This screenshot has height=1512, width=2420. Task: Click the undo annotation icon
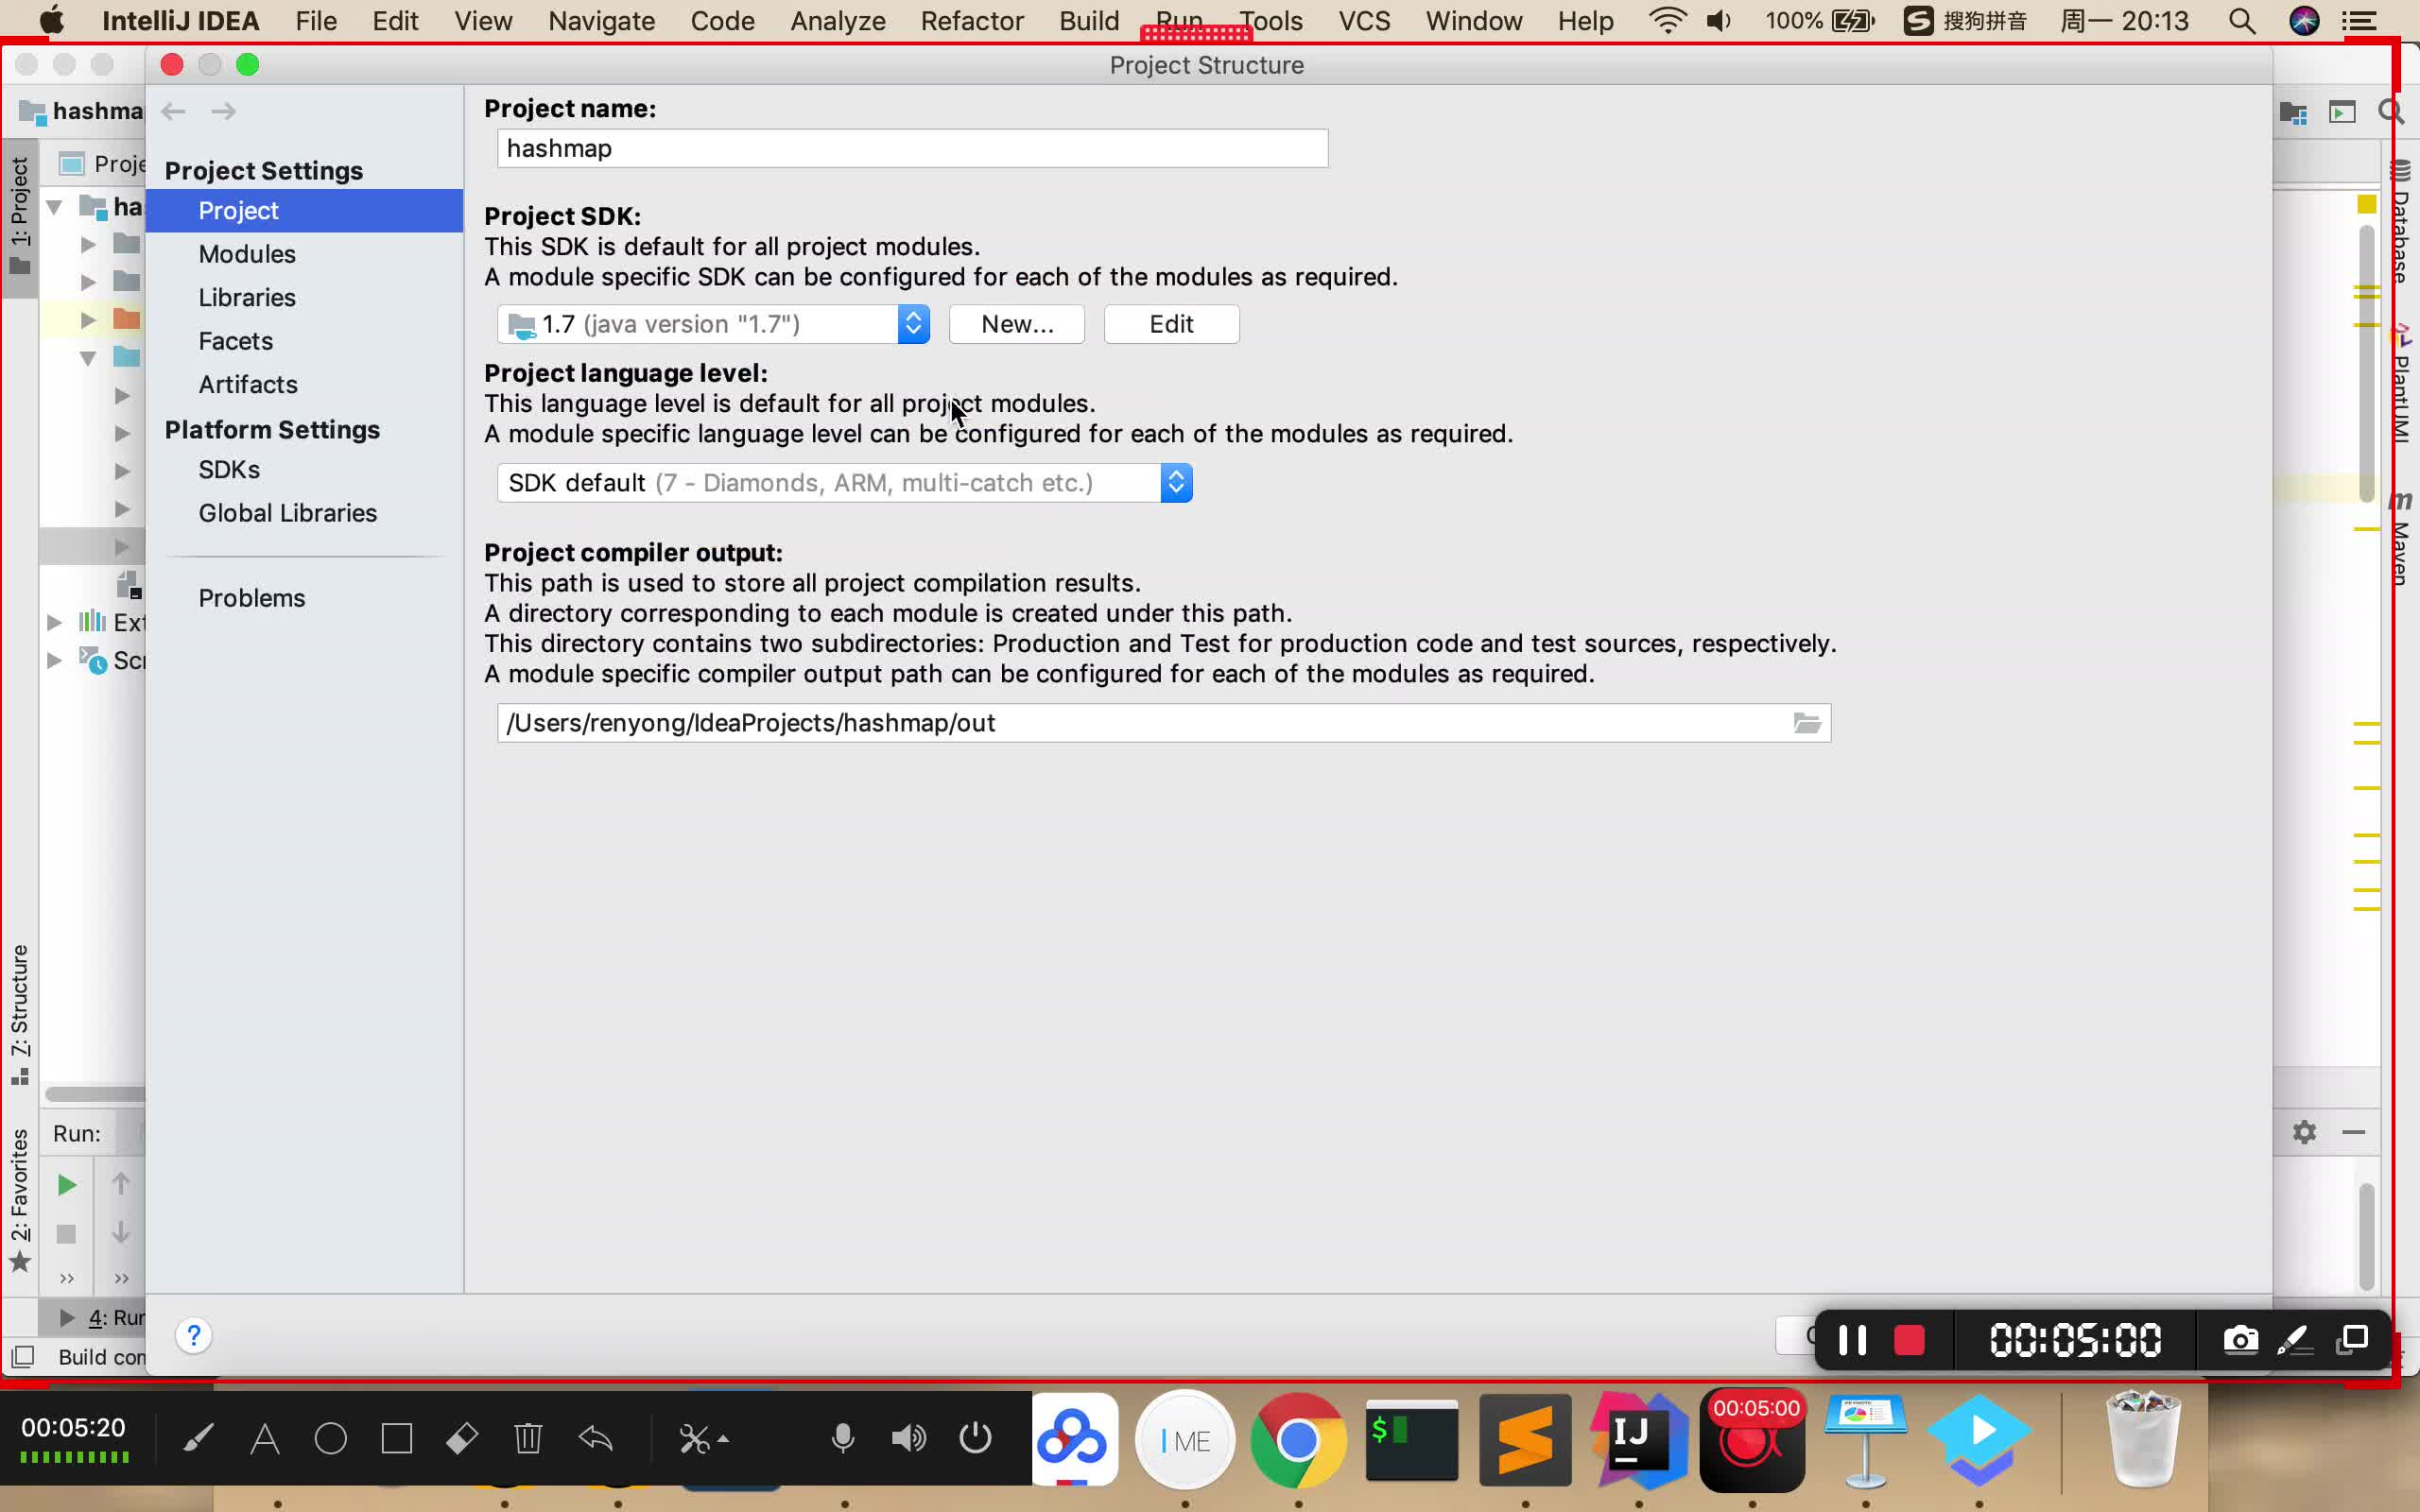[x=595, y=1437]
